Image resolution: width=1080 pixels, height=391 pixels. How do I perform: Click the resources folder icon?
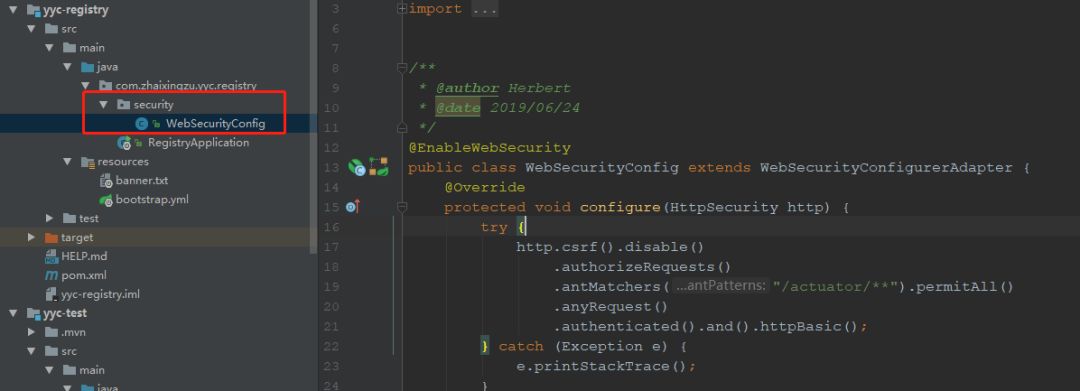[x=87, y=162]
